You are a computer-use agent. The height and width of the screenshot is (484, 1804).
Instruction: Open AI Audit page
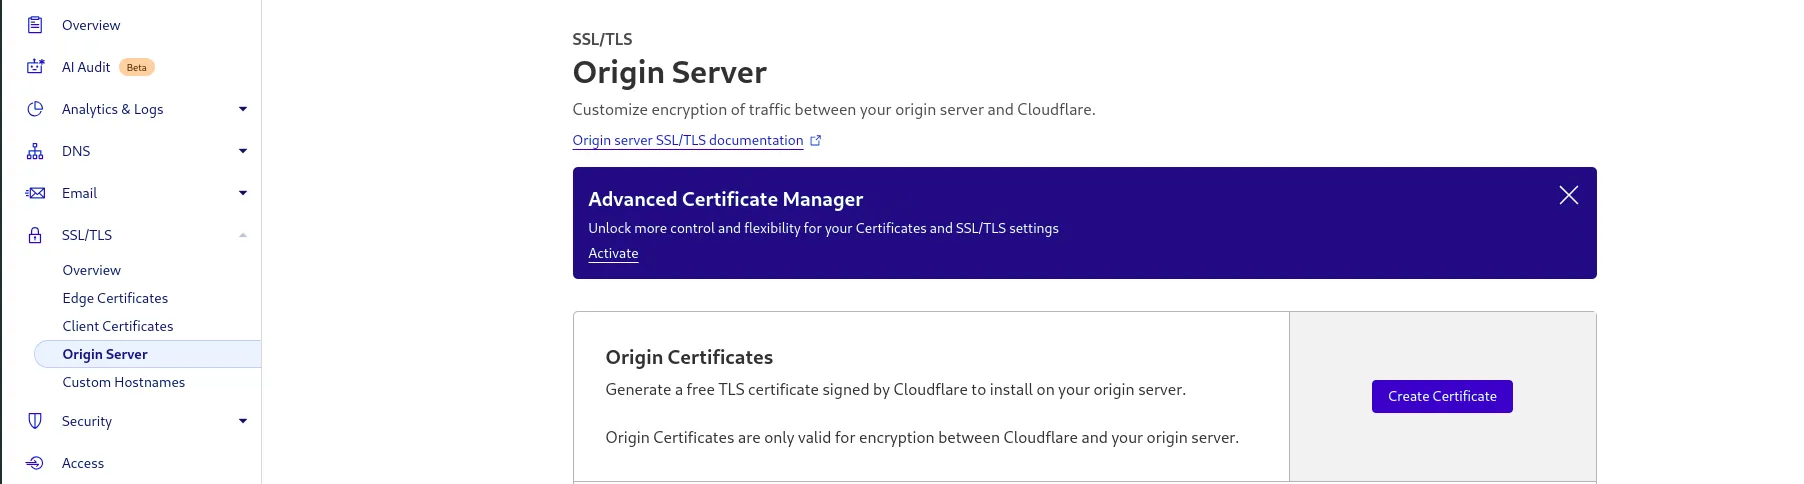click(x=86, y=67)
